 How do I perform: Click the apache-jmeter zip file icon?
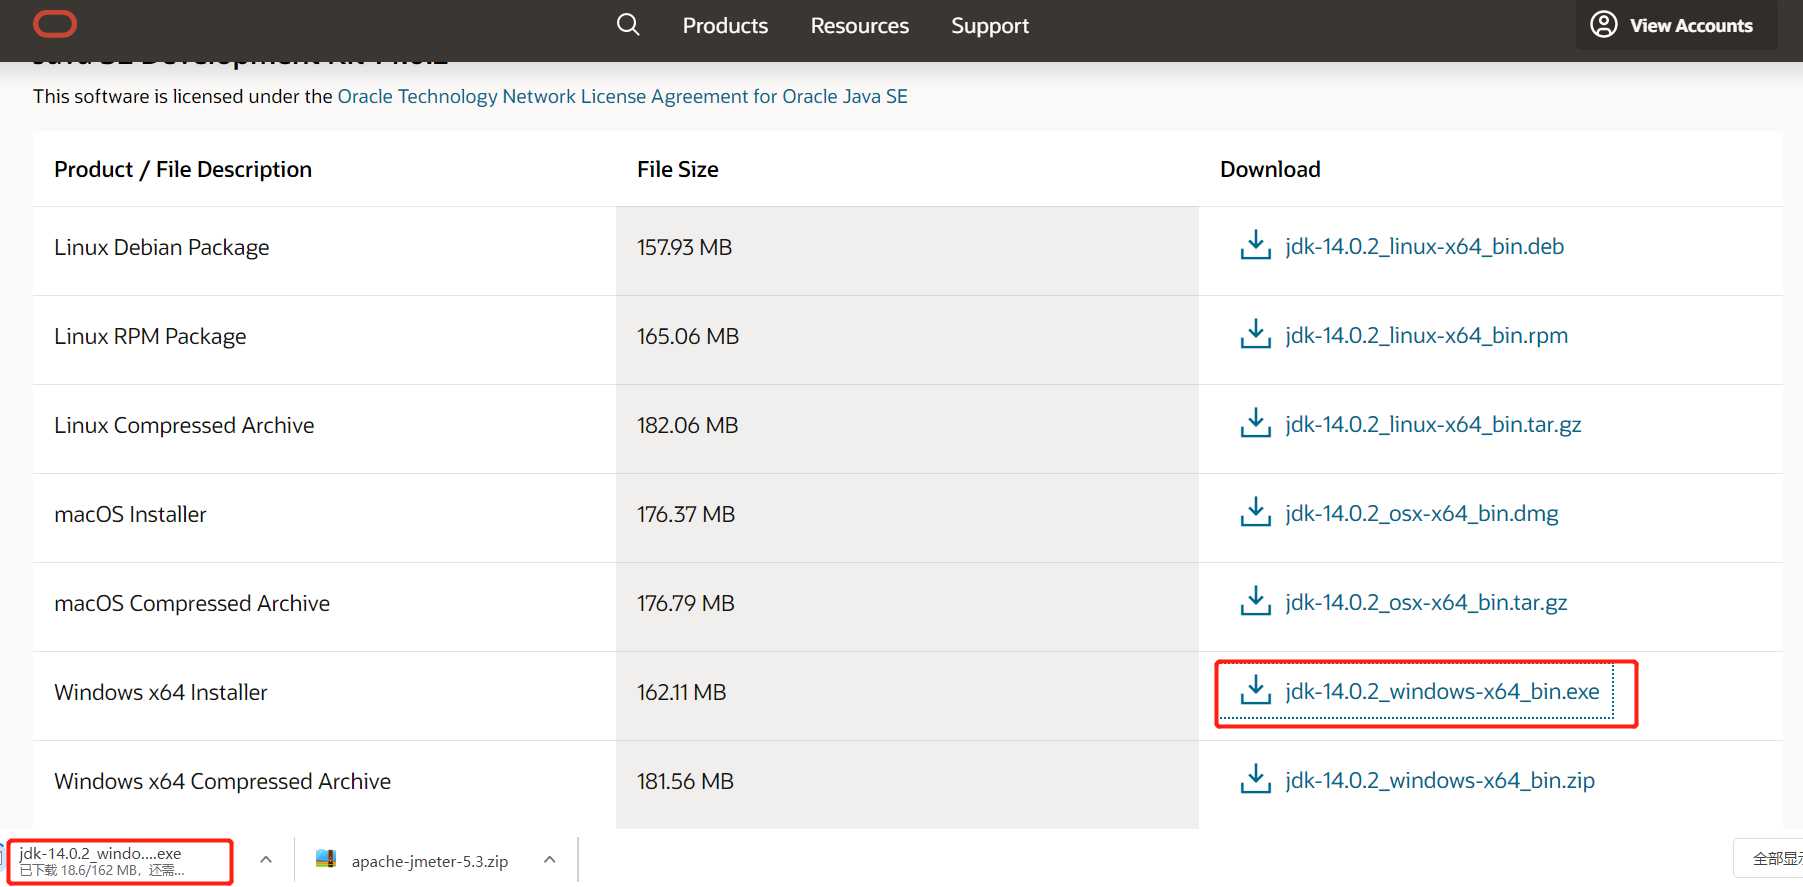tap(325, 859)
